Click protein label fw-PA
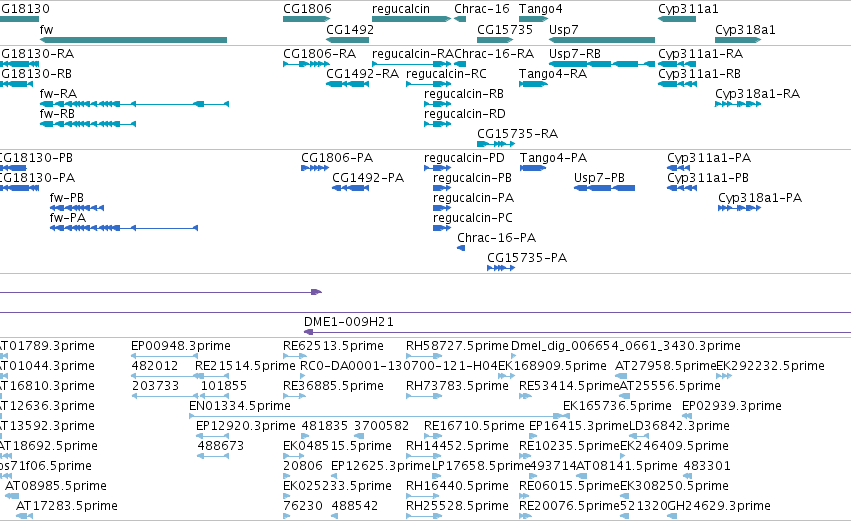Screen dimensions: 851x521 [x=68, y=218]
